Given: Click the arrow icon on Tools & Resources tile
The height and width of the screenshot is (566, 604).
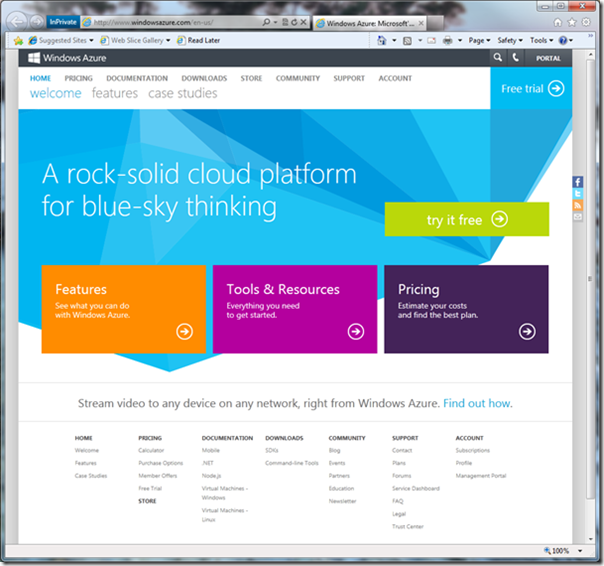Looking at the screenshot, I should click(x=356, y=331).
